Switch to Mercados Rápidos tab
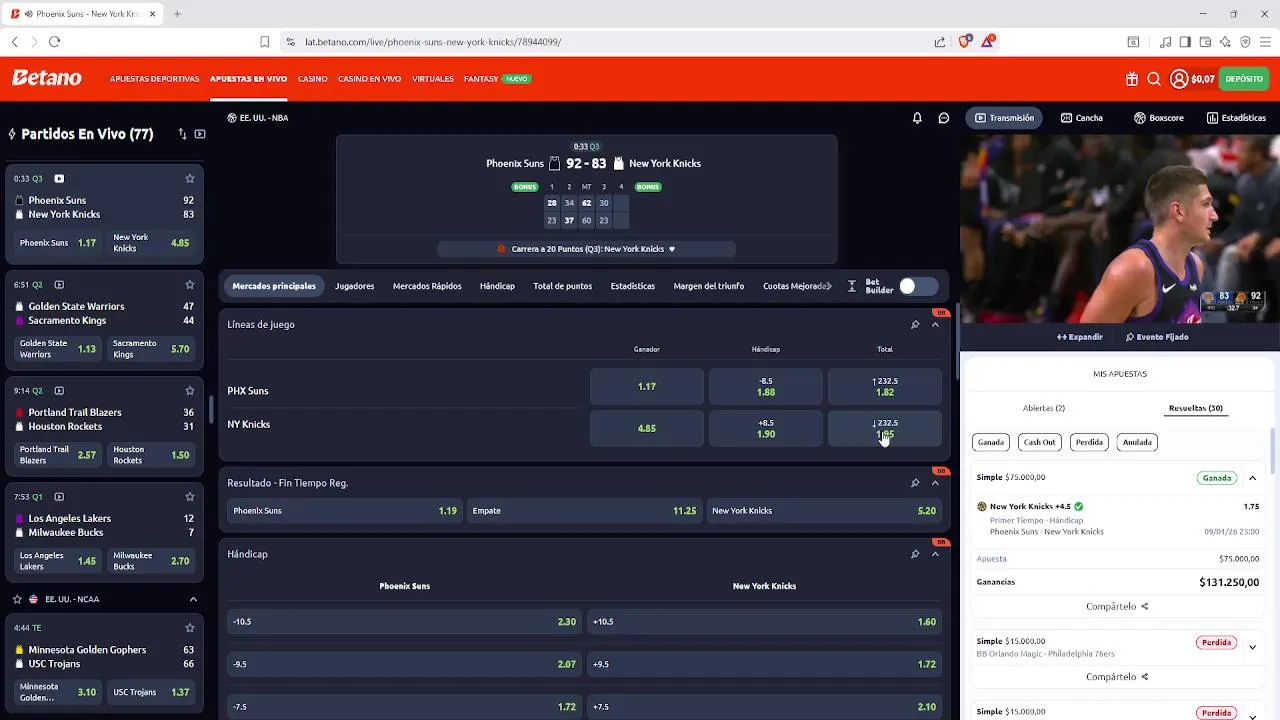The image size is (1280, 720). 427,286
